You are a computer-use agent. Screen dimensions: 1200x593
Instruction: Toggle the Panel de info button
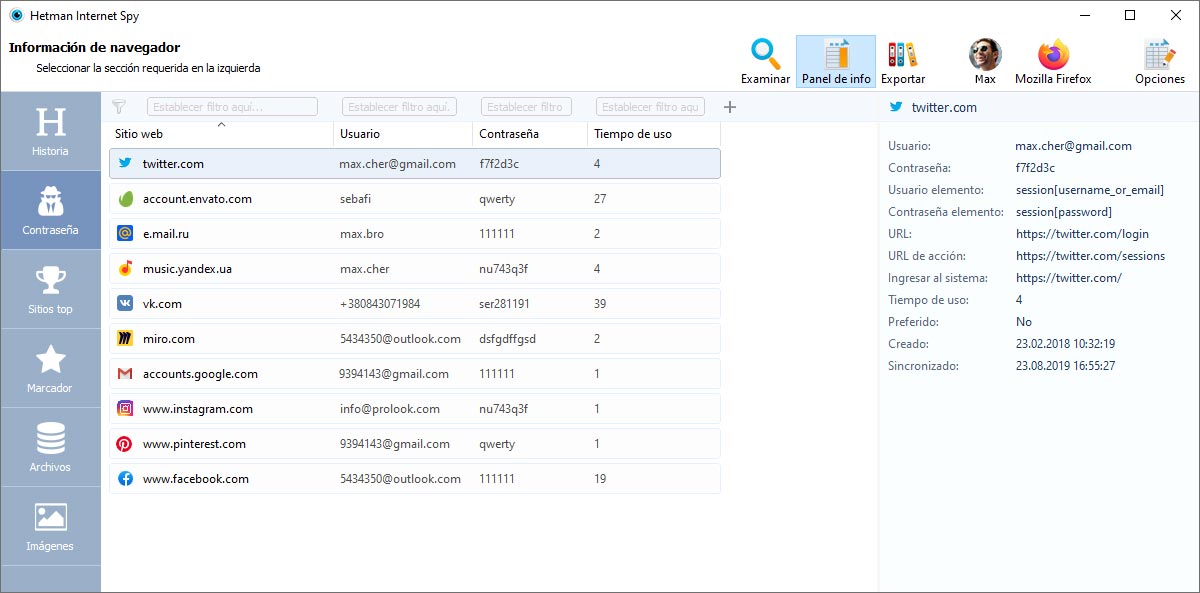coord(836,61)
